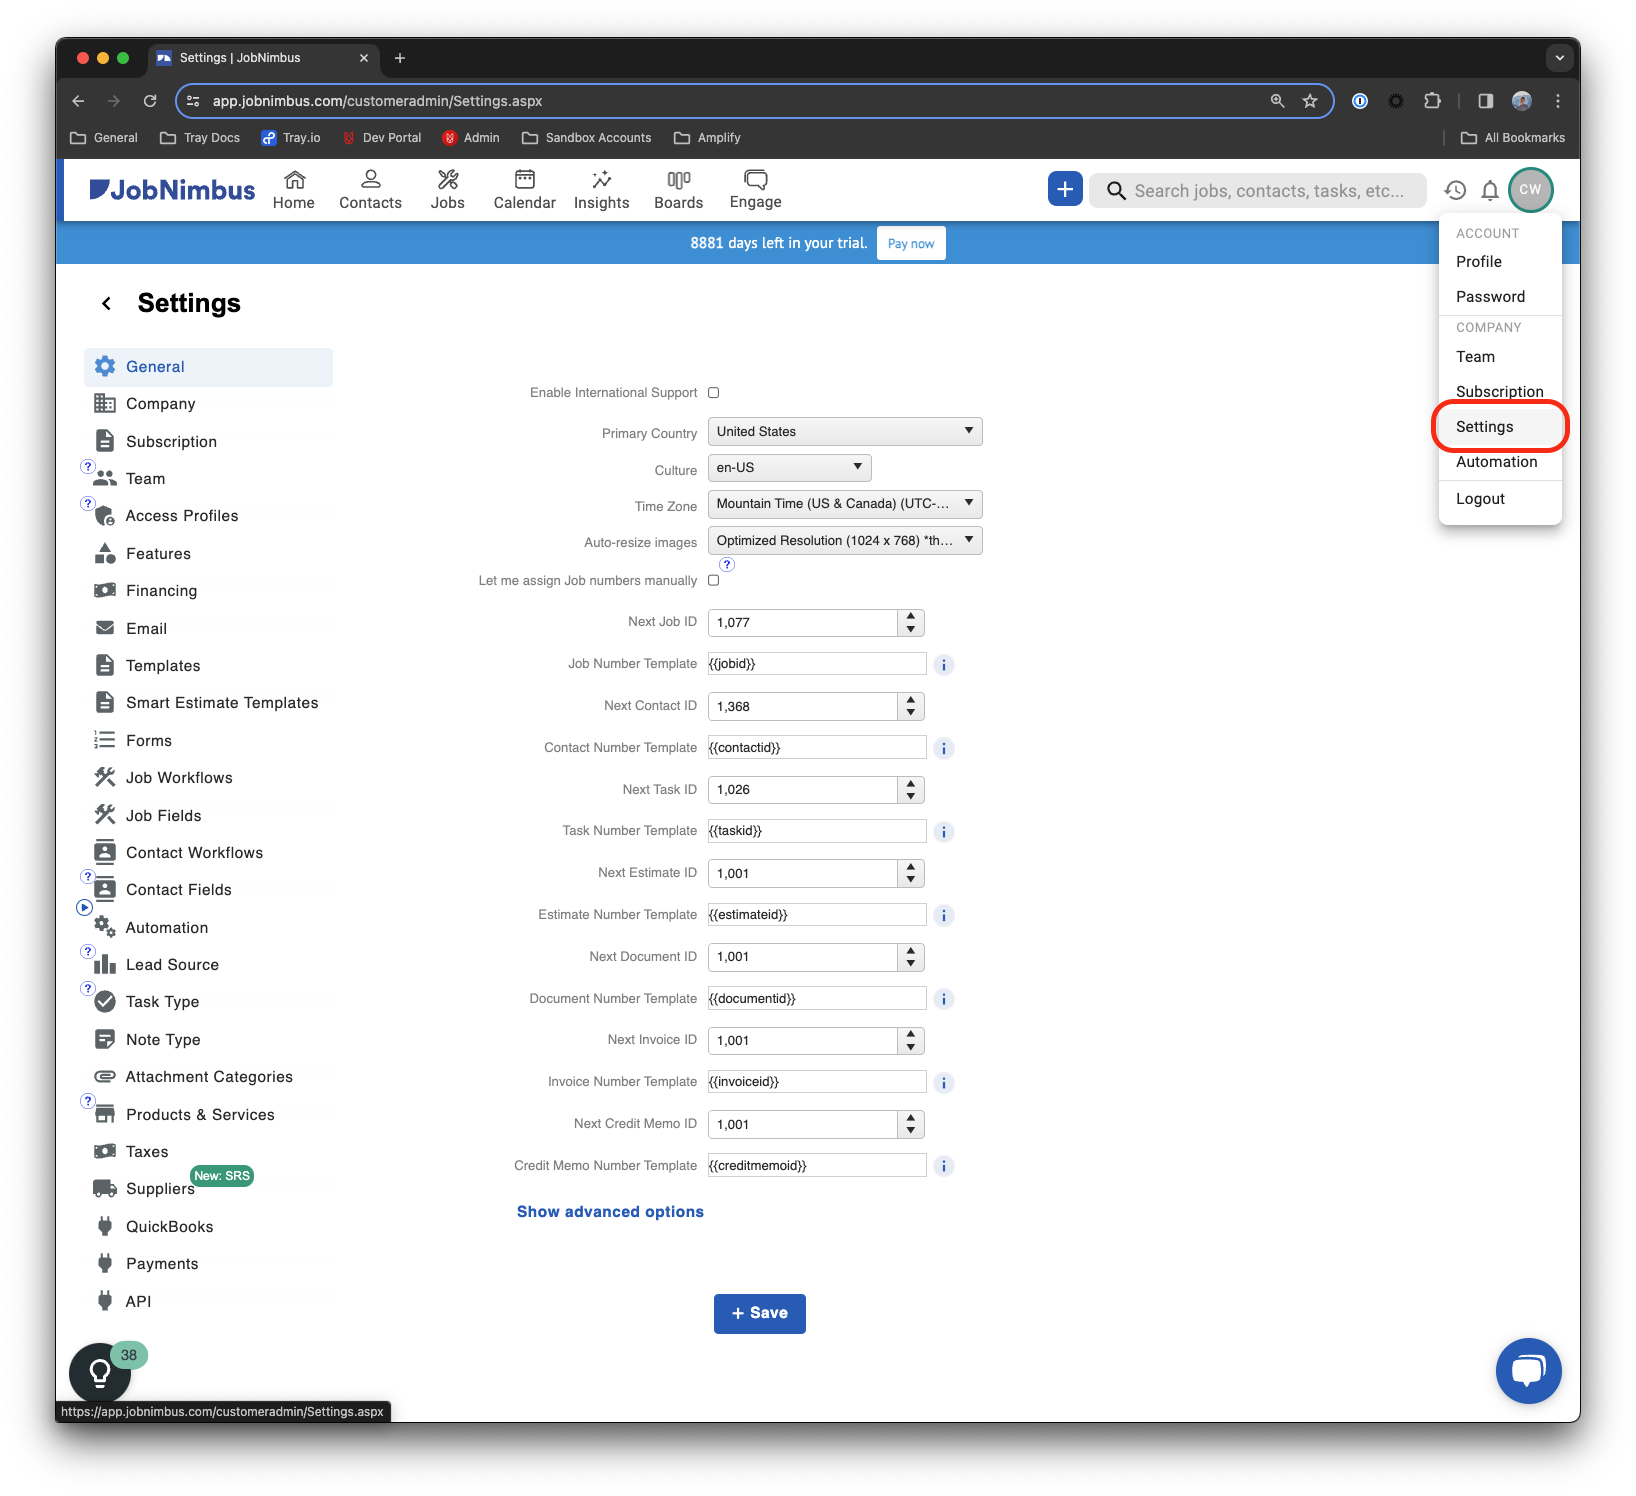The height and width of the screenshot is (1496, 1636).
Task: Click info icon for Invoice Number Template
Action: 943,1083
